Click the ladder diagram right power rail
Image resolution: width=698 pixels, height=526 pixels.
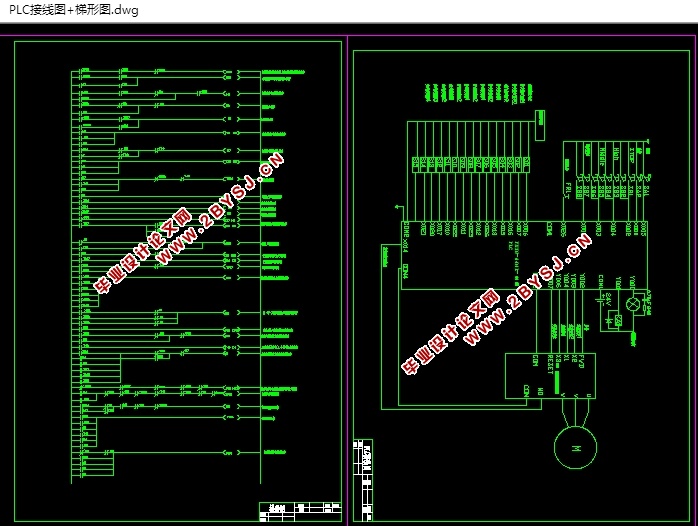pos(260,276)
